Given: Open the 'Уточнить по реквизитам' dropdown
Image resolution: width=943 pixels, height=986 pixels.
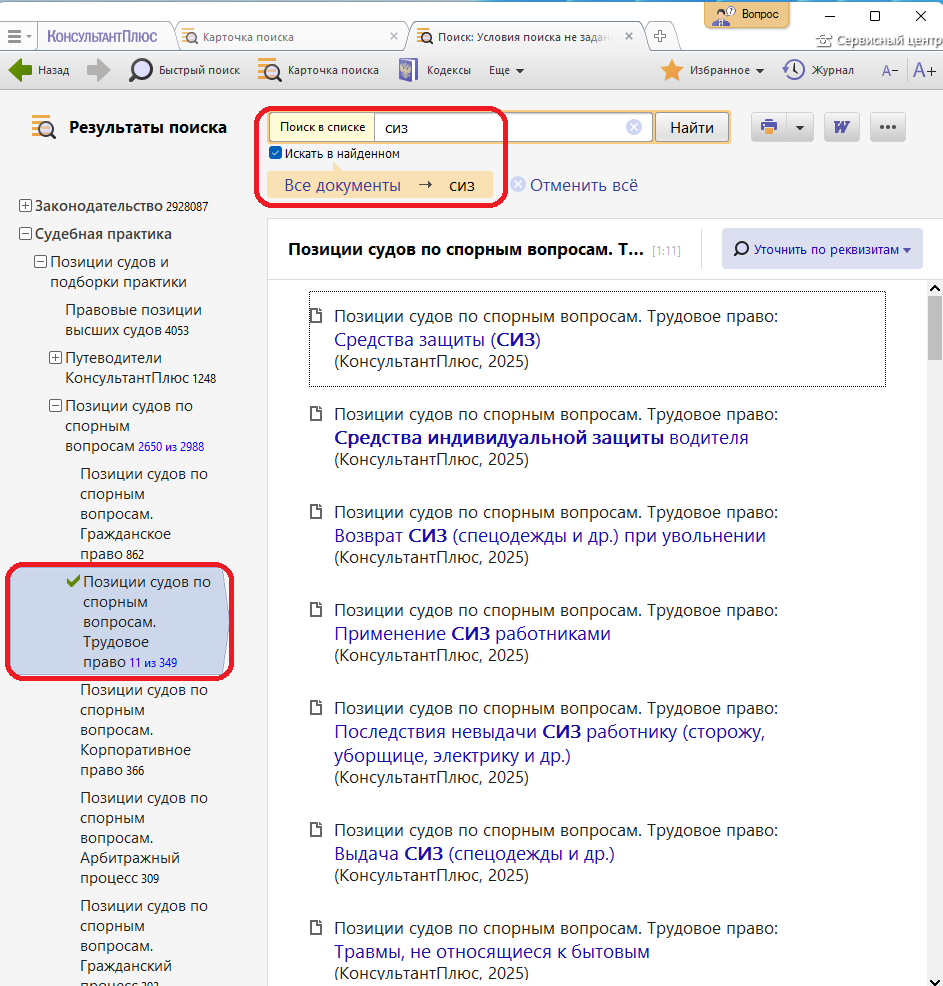Looking at the screenshot, I should pos(822,249).
